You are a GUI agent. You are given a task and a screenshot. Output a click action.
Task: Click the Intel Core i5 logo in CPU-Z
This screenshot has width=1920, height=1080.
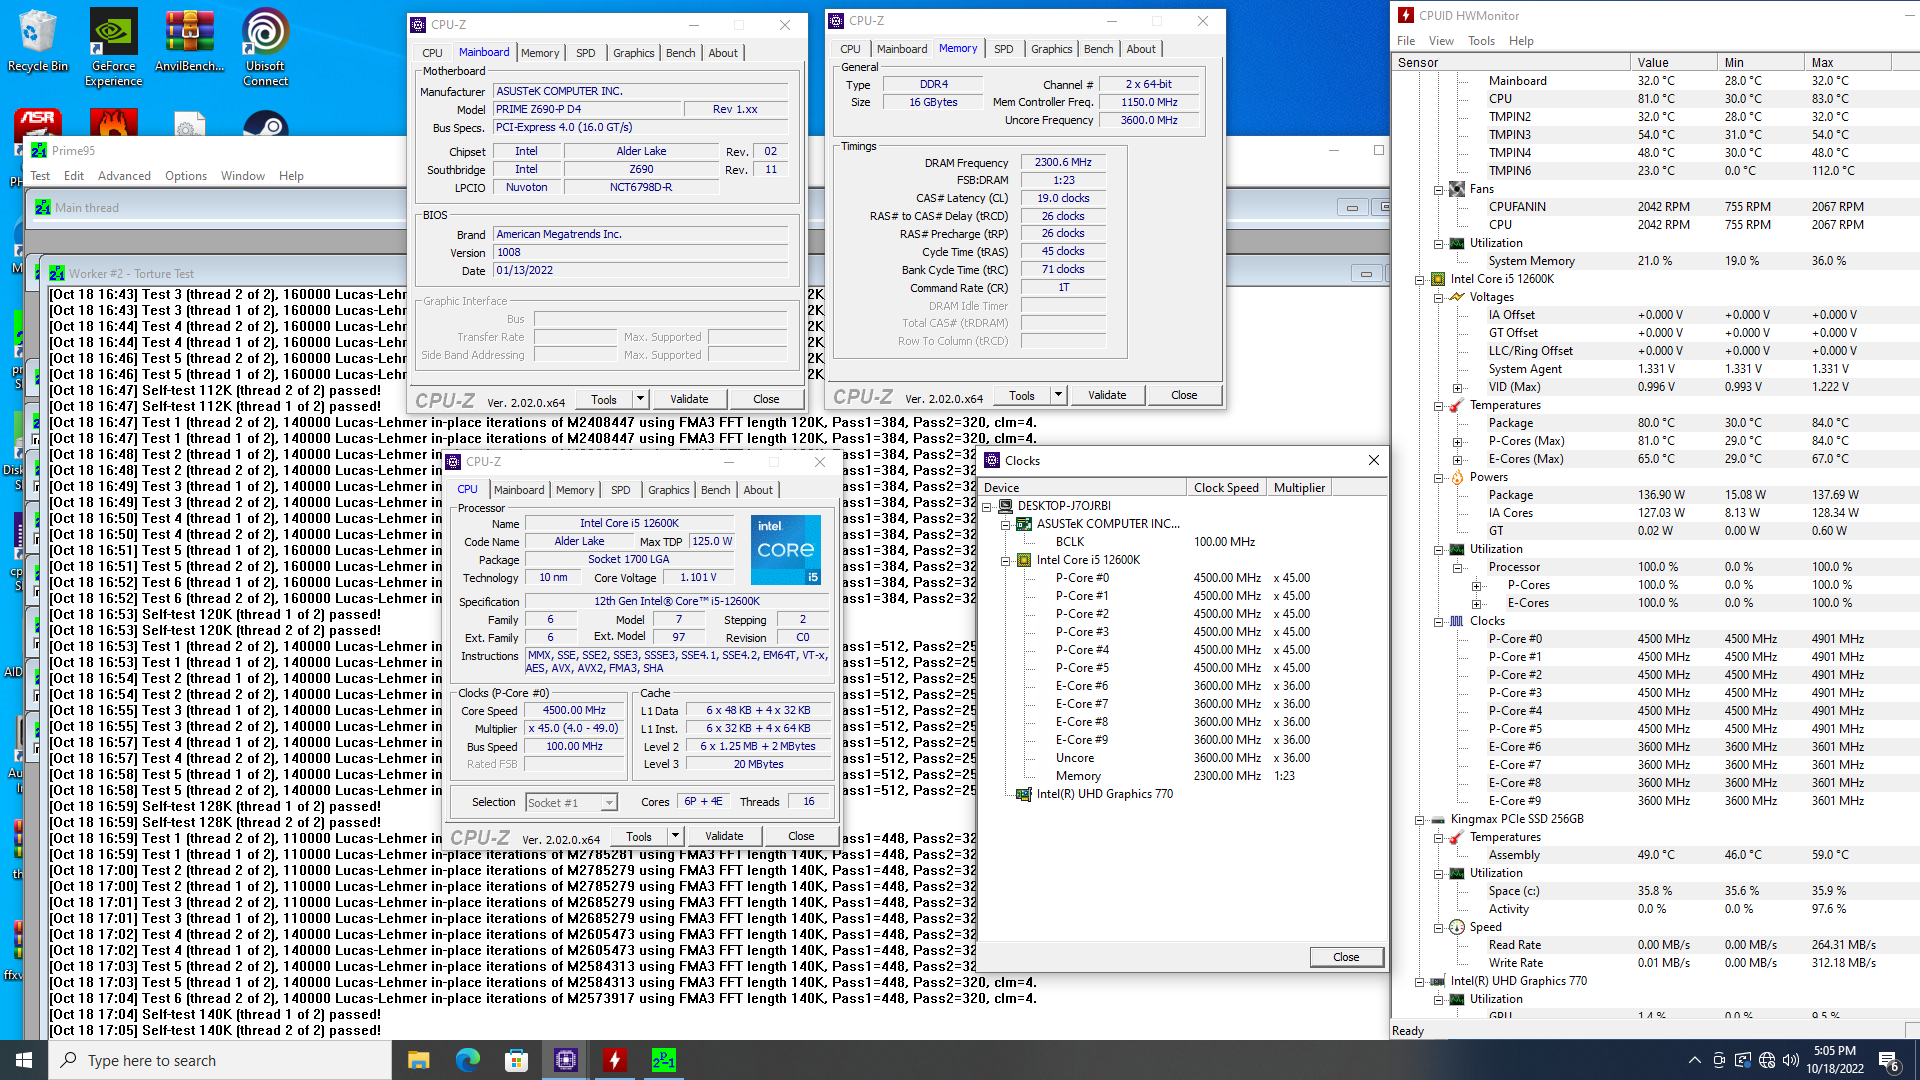click(786, 550)
